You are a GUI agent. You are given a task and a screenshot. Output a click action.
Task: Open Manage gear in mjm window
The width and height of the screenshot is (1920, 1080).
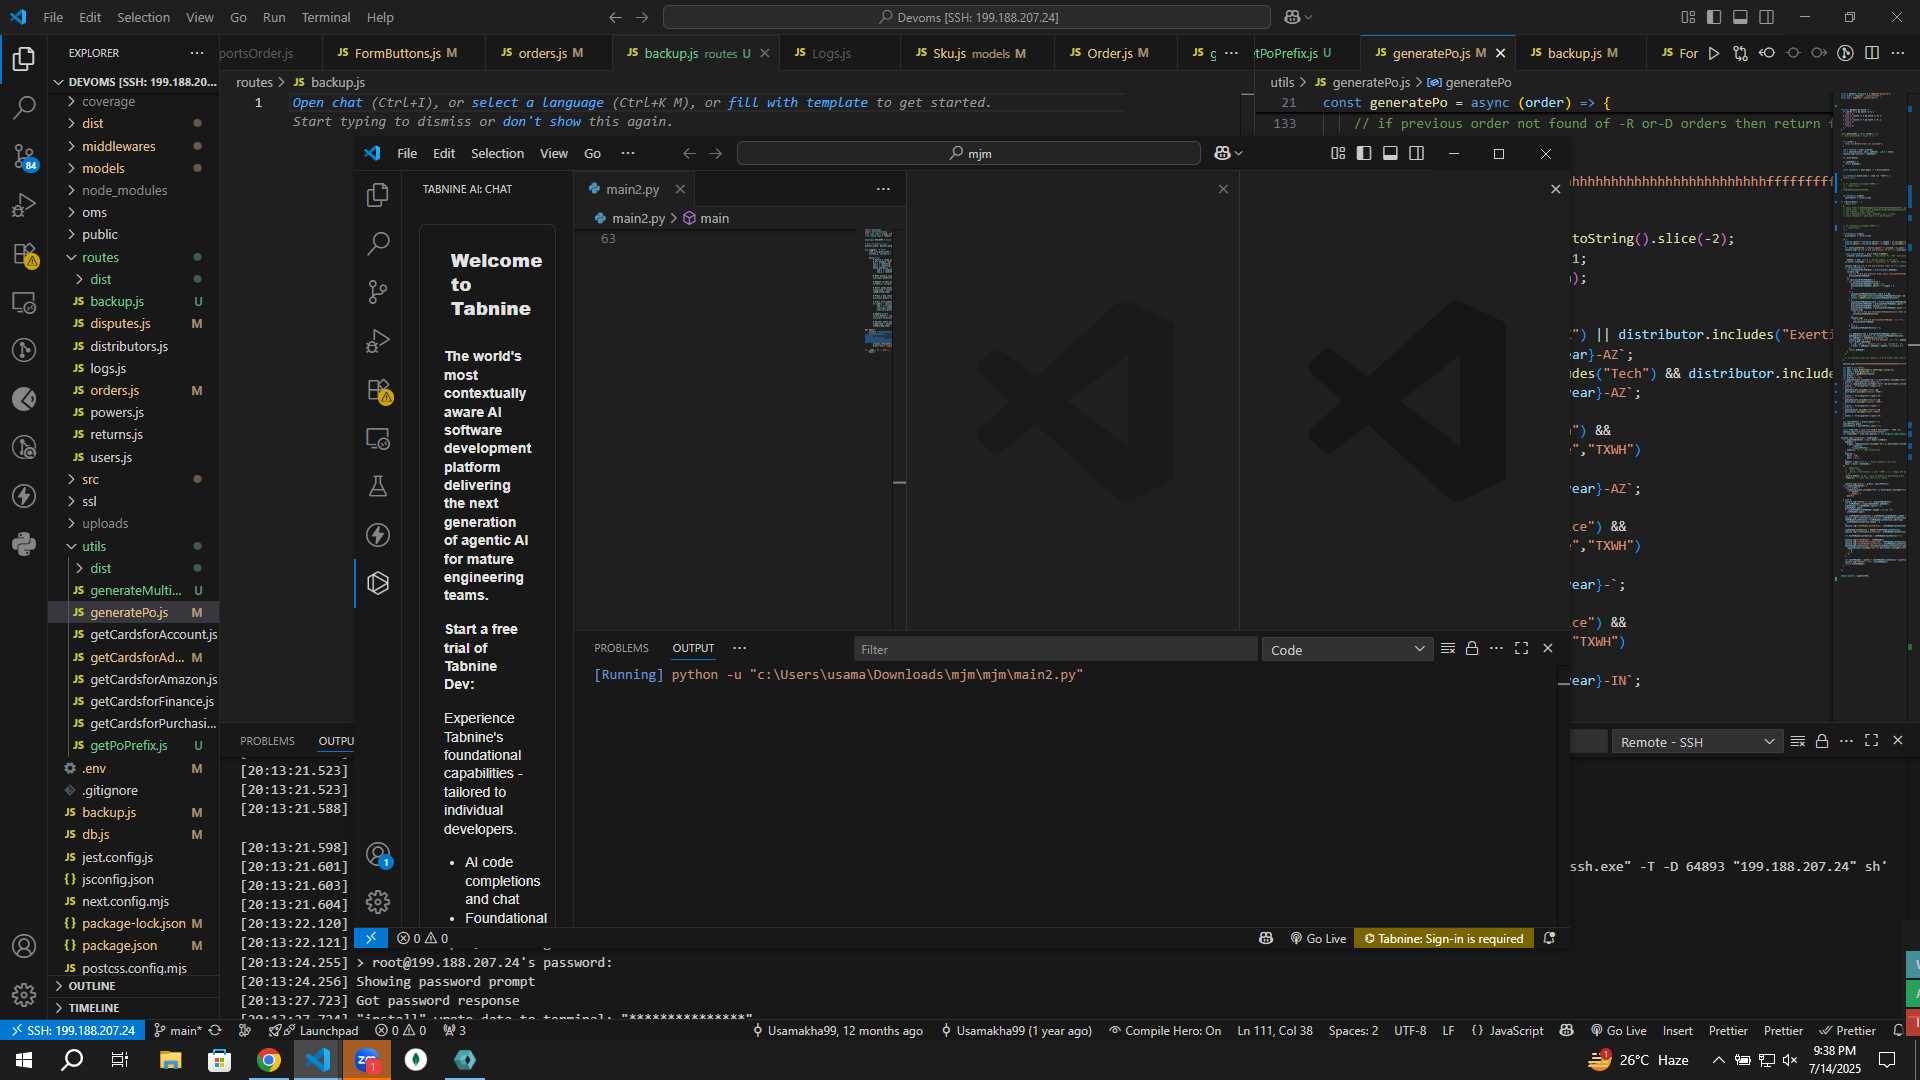[378, 902]
